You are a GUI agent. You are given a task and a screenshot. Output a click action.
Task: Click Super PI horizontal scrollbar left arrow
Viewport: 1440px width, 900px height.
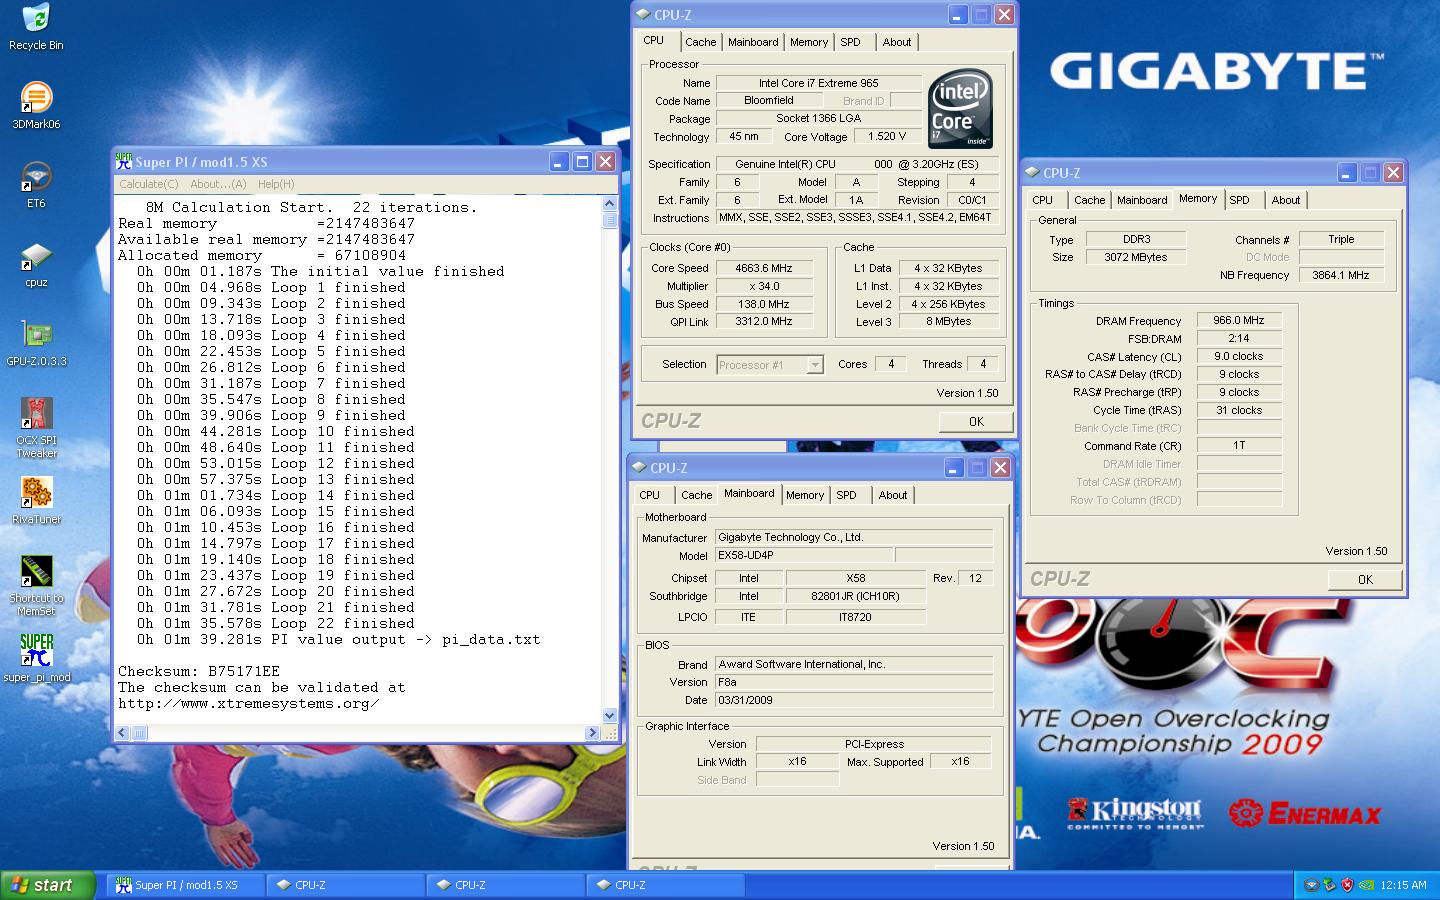coord(123,732)
